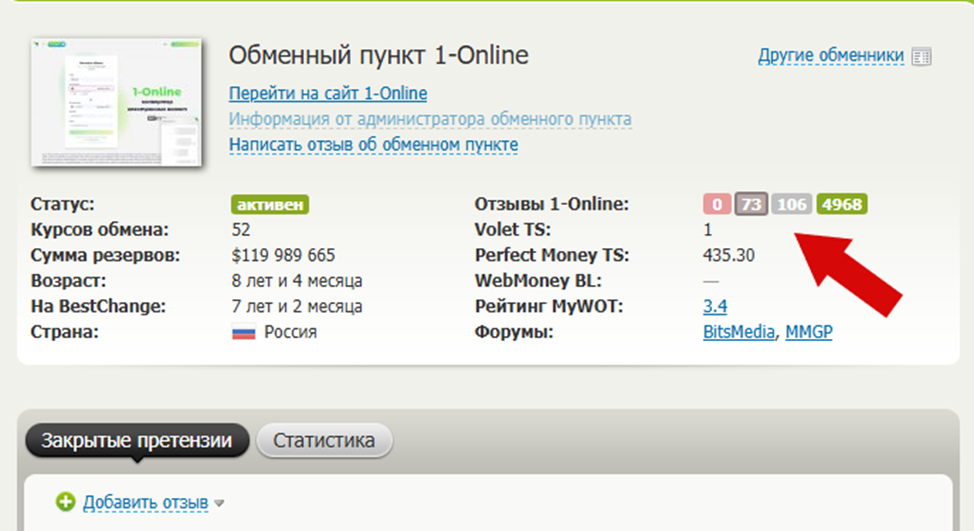This screenshot has width=974, height=531.
Task: Follow the Перейти на сайт 1-Online link
Action: [328, 93]
